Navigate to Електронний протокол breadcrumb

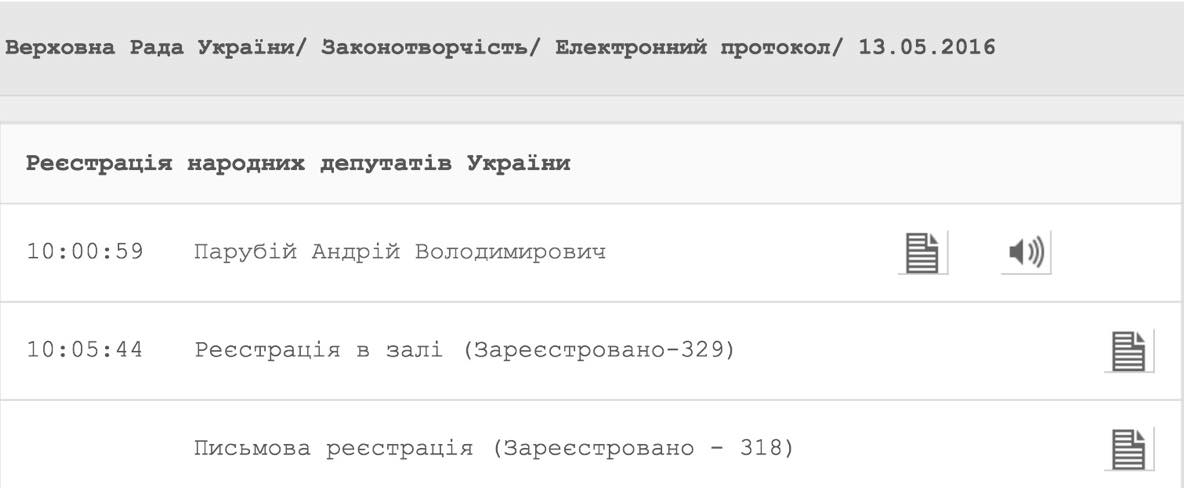(693, 48)
